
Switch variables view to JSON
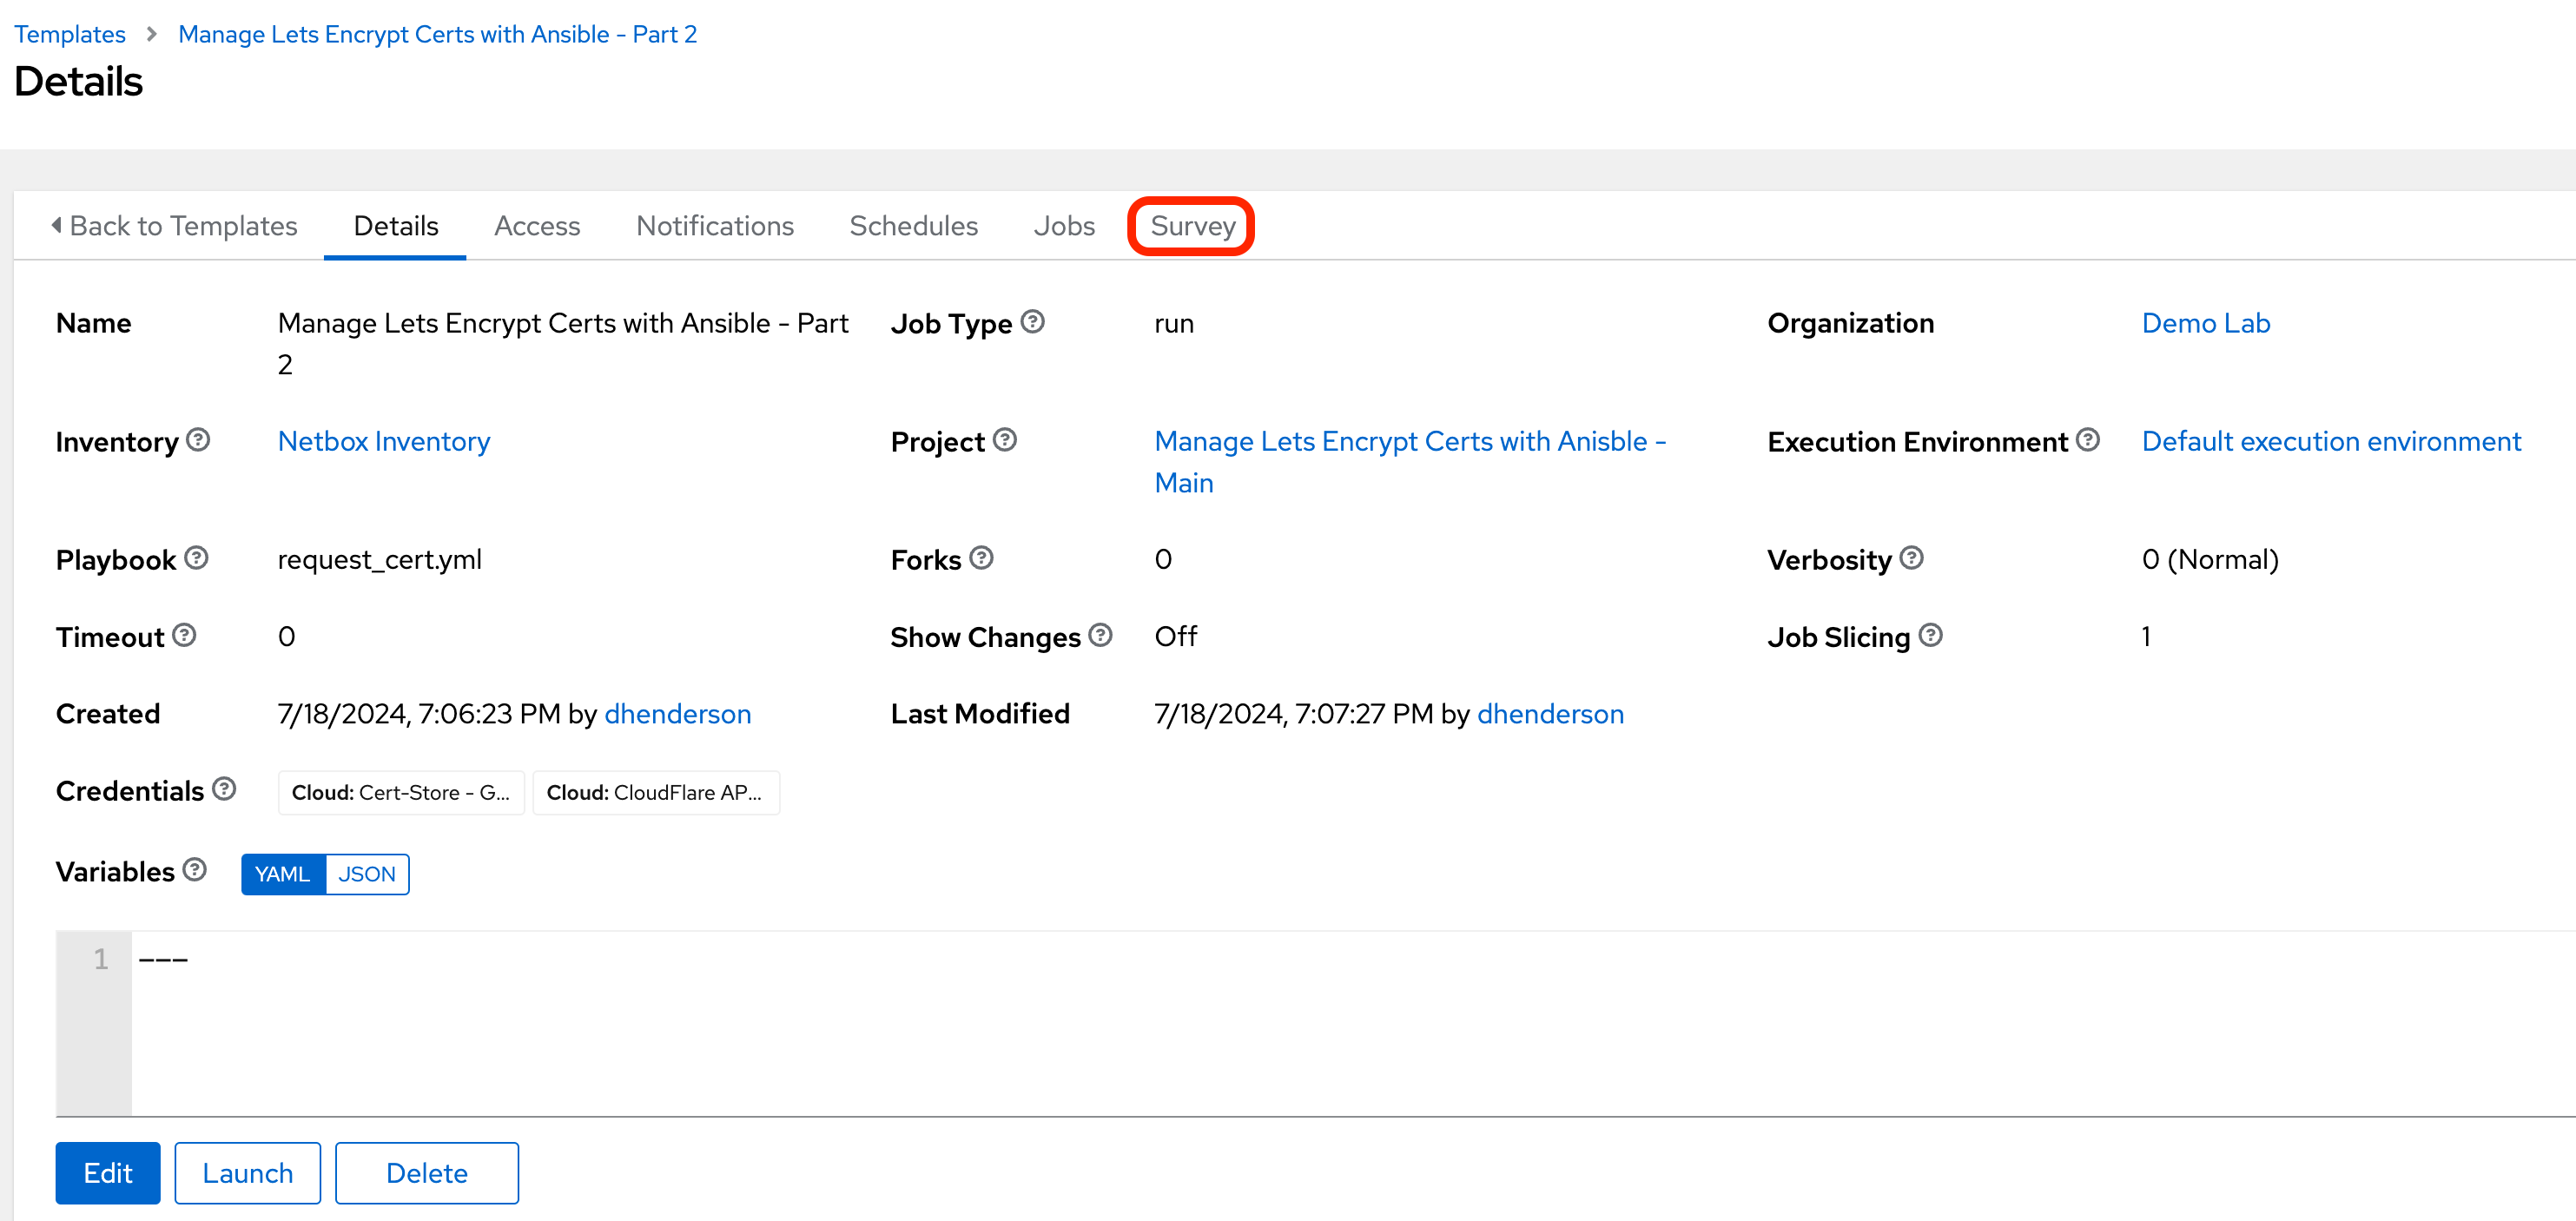pyautogui.click(x=367, y=874)
